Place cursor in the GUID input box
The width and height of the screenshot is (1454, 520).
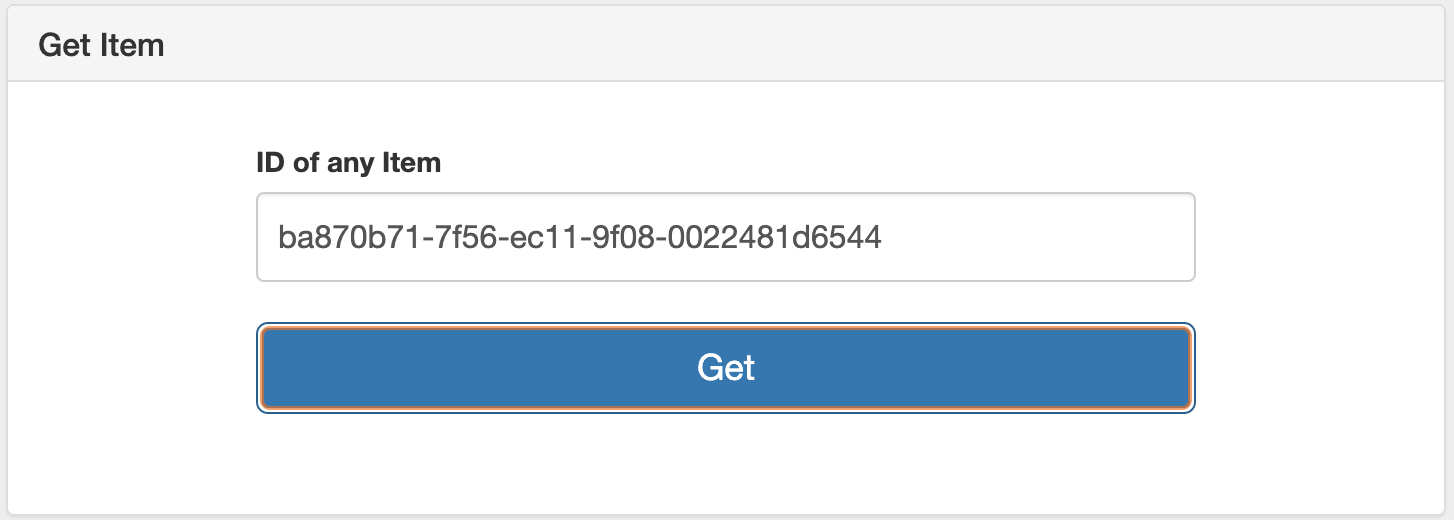pos(726,237)
